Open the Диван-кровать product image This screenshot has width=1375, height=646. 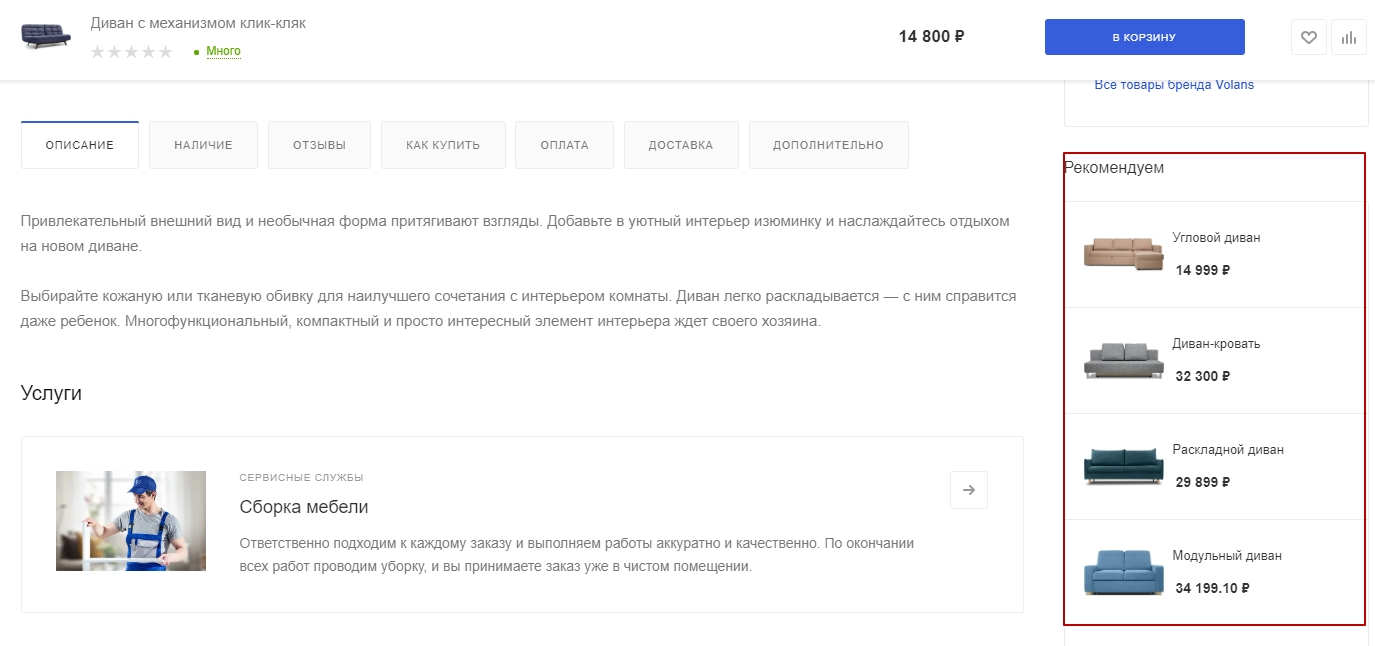(x=1124, y=360)
